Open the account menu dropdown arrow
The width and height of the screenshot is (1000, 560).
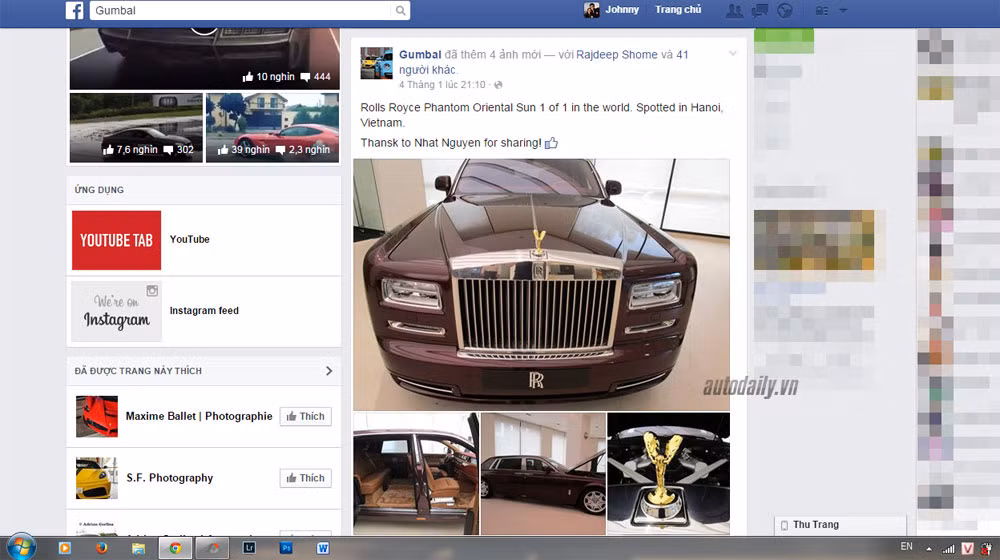point(843,10)
